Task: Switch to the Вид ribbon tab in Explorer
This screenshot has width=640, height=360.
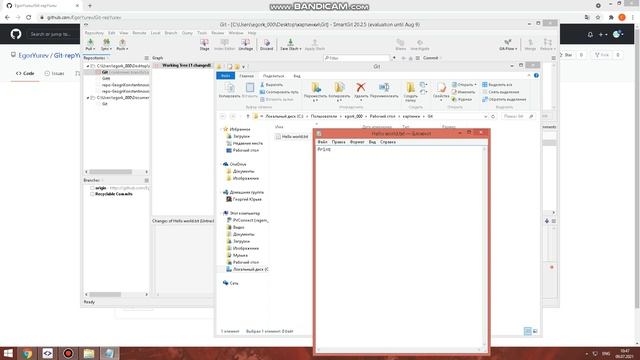Action: point(297,76)
